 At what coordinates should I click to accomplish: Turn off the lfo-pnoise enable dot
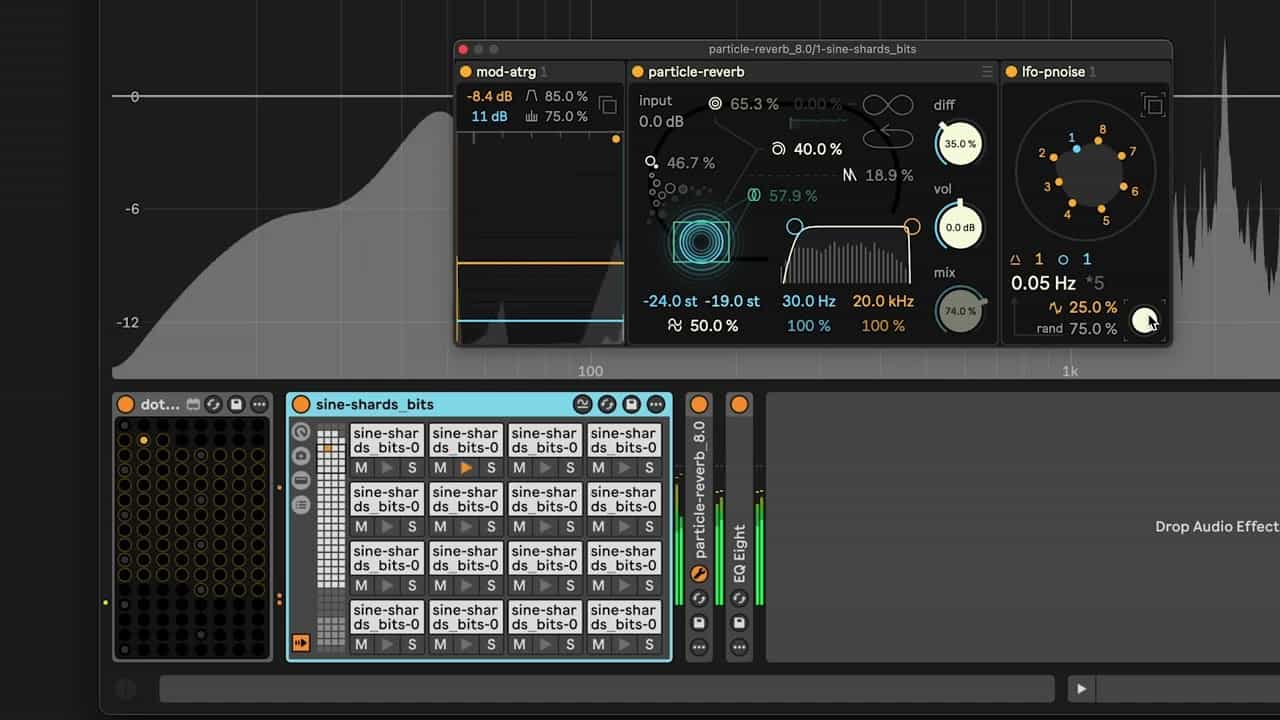coord(1012,72)
